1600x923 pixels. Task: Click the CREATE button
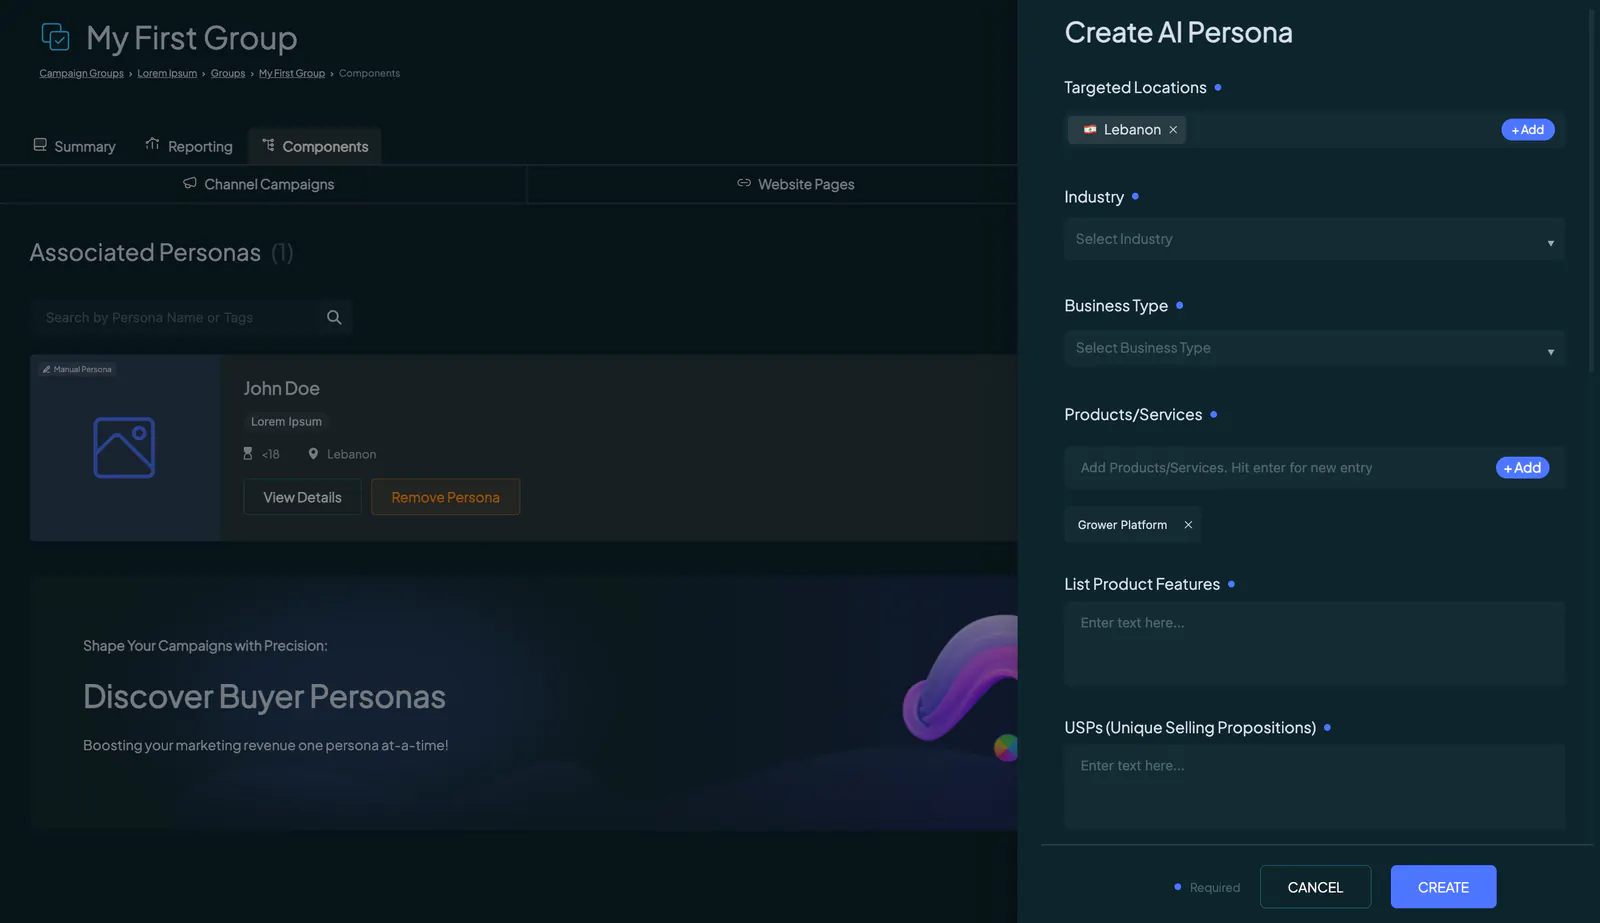[1443, 887]
